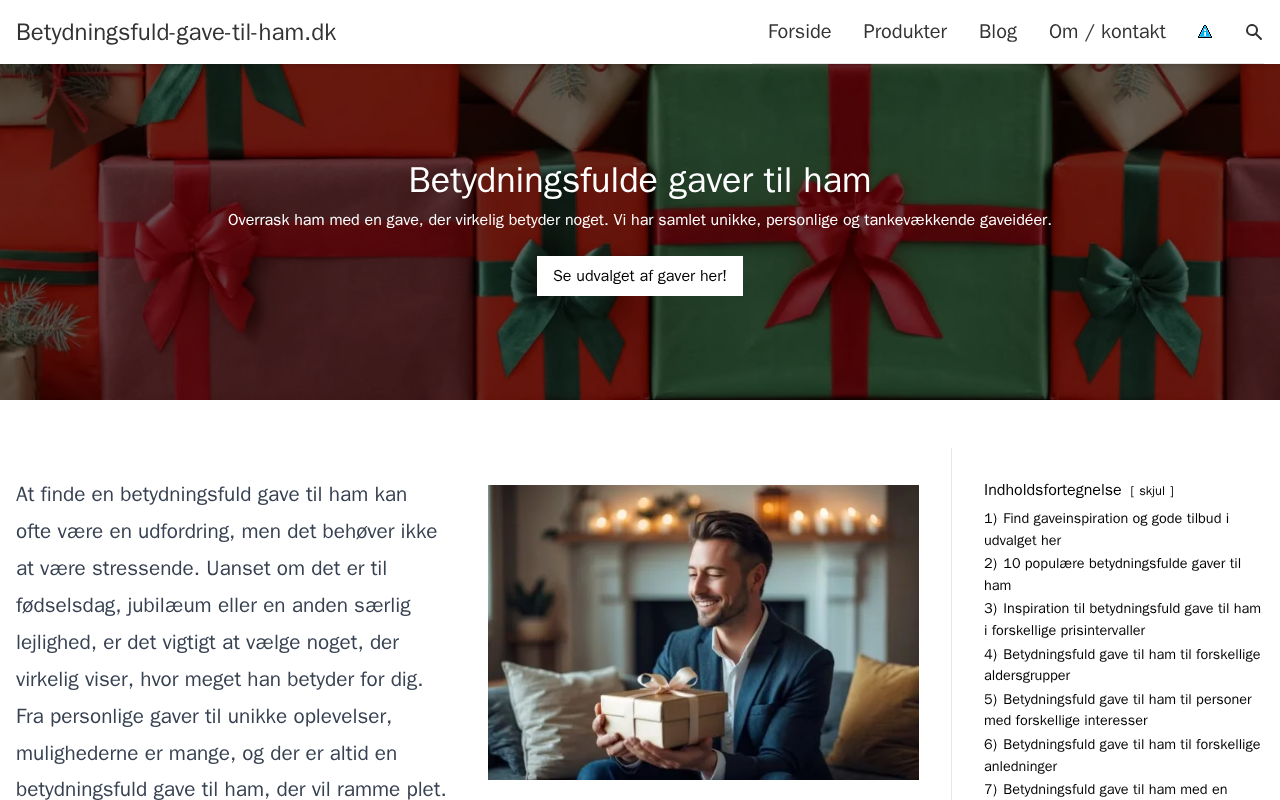Open contents item 7 Betydningsfuld gave med en
Screen dimensions: 1280x800
(x=1106, y=789)
